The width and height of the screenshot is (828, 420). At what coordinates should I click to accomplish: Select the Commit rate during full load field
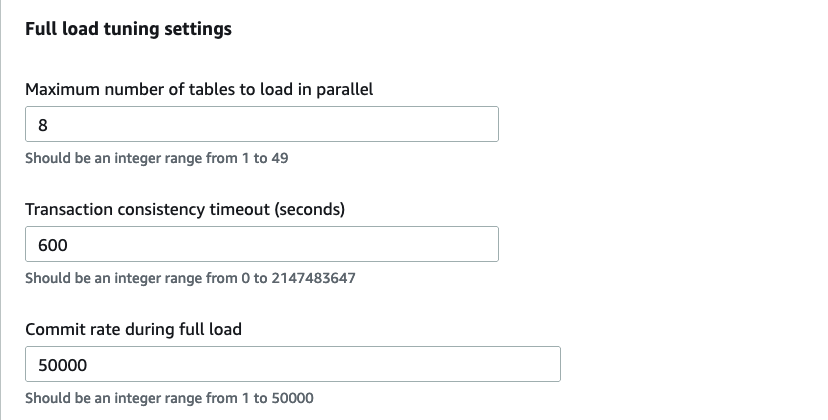(292, 365)
